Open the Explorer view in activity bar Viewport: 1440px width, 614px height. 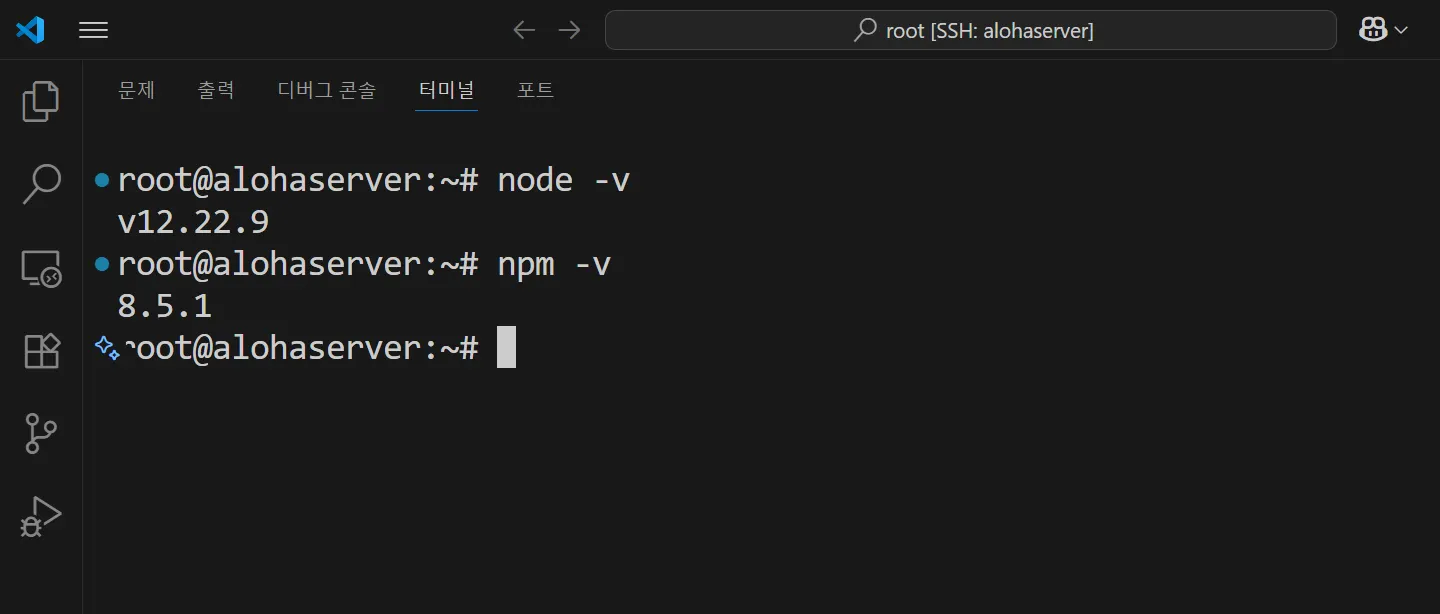click(x=40, y=101)
